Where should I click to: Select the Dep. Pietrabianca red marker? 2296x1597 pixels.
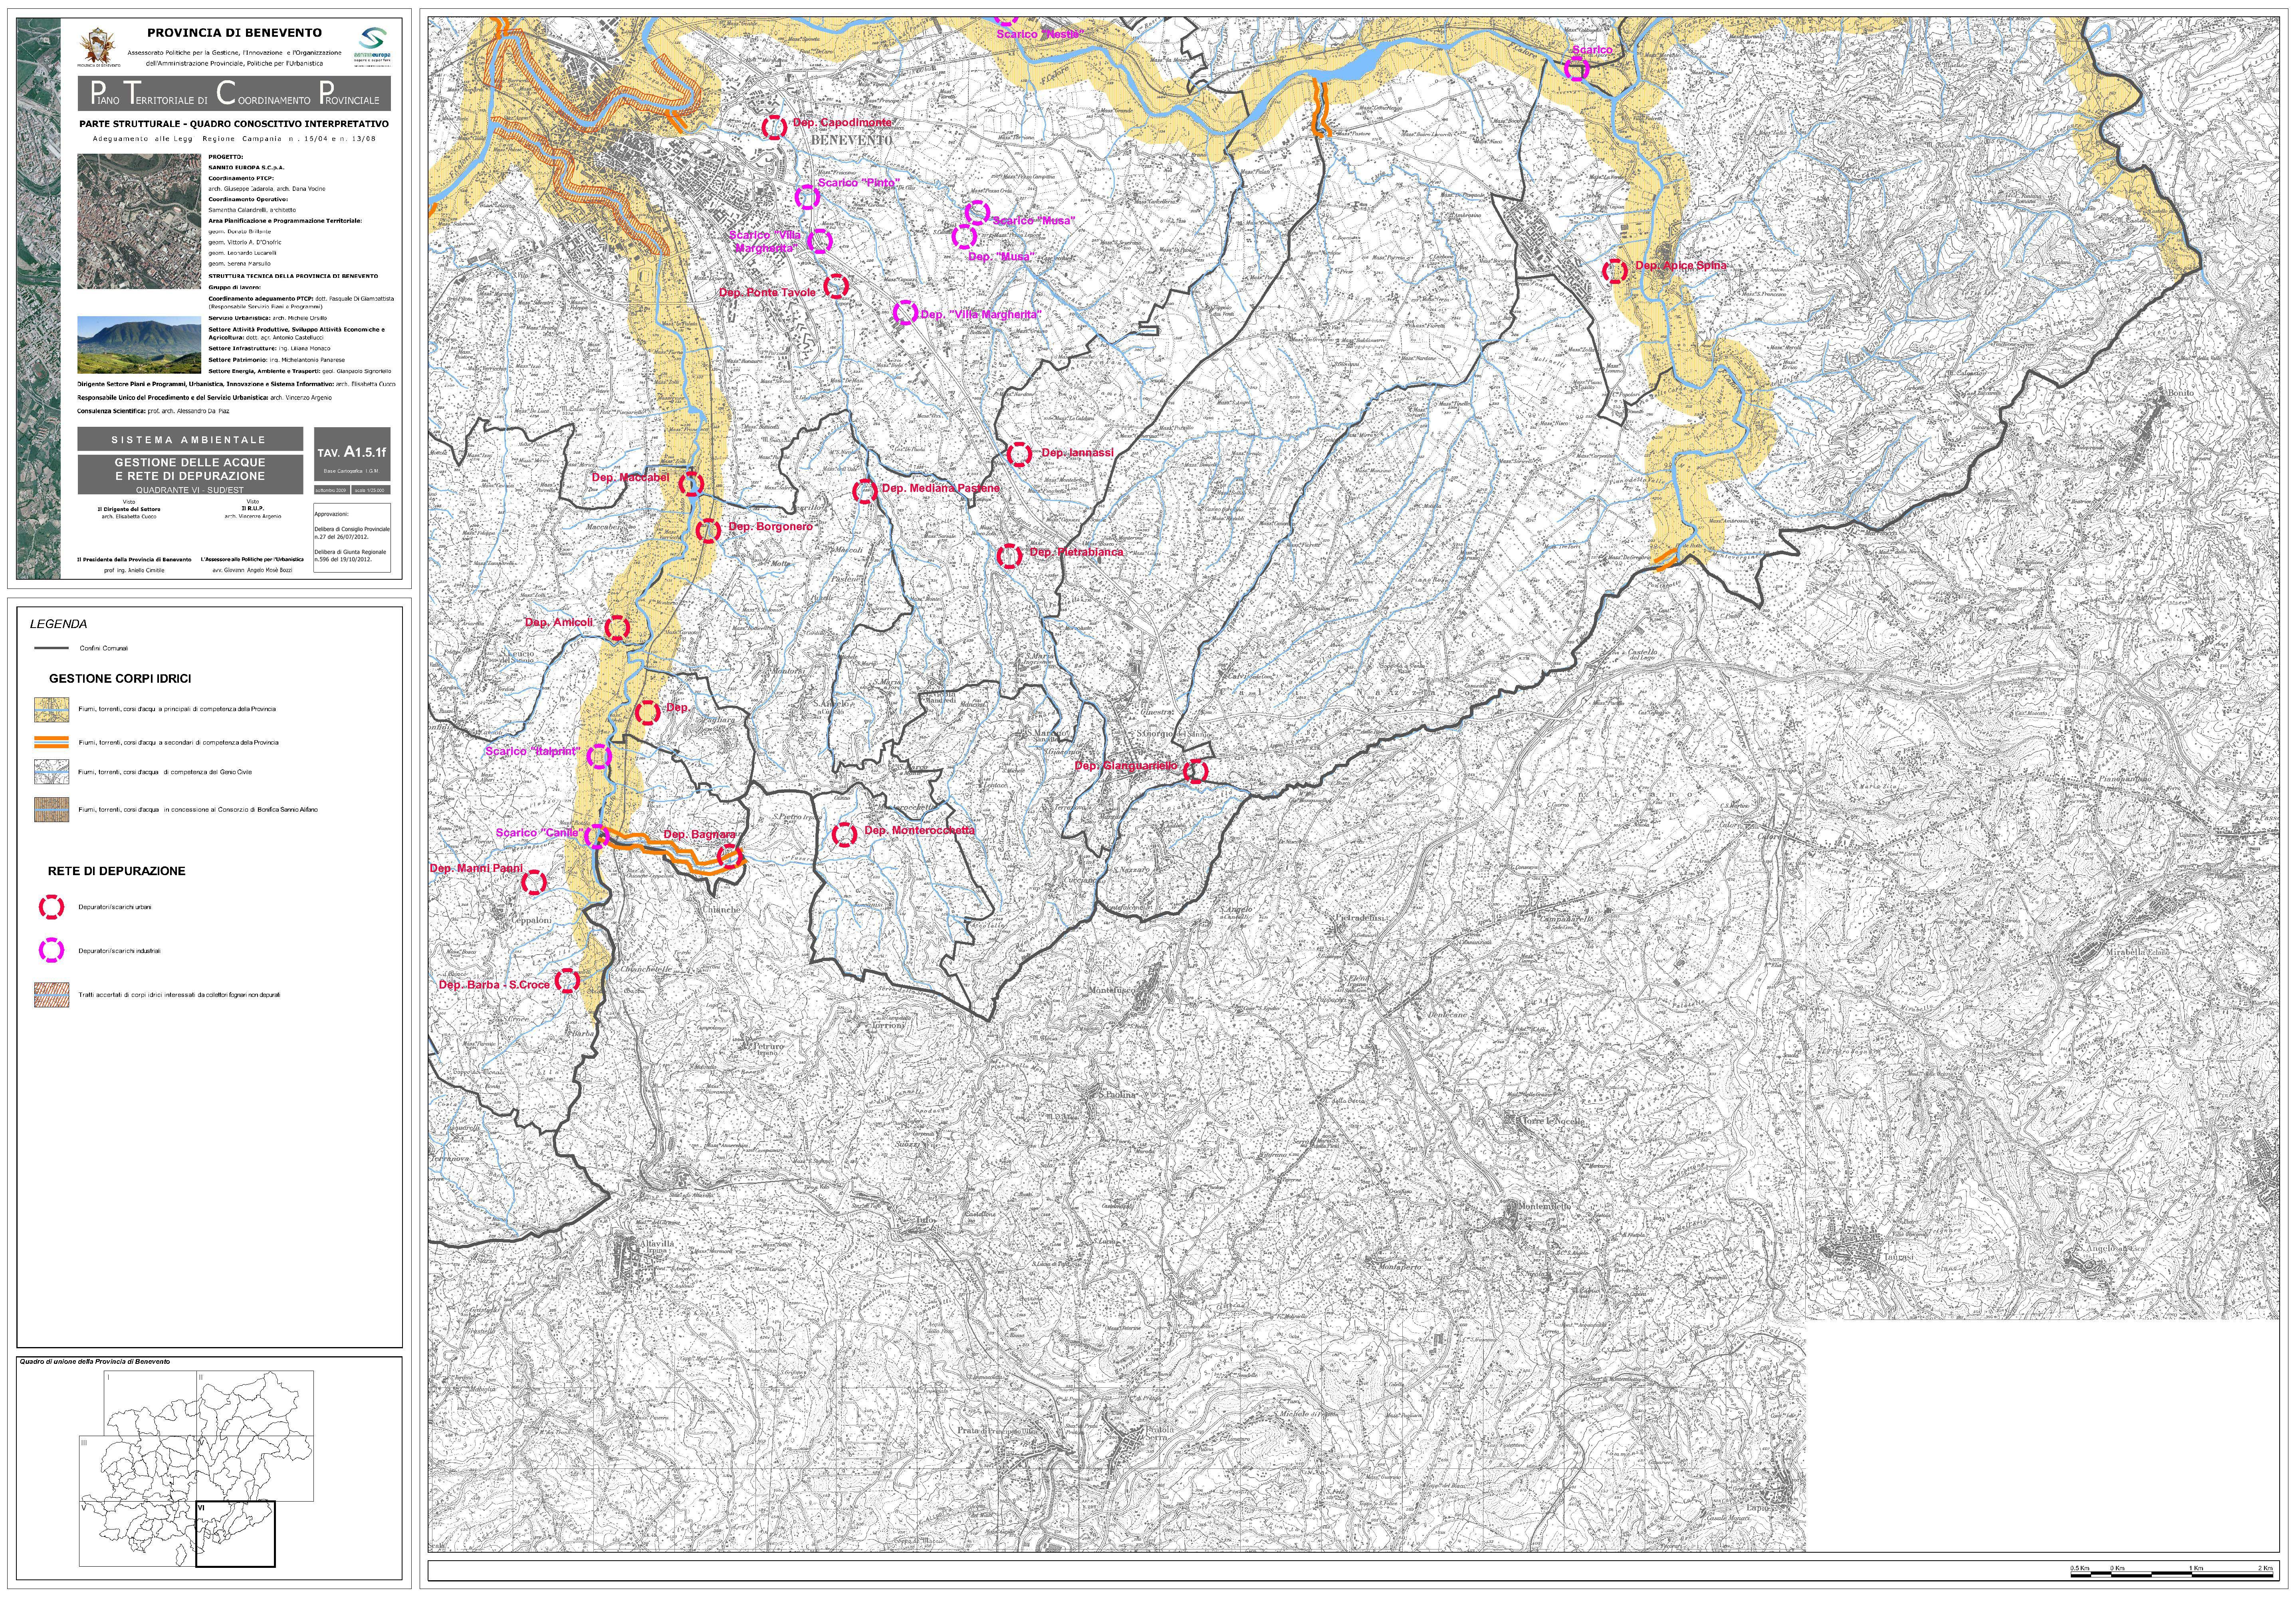coord(1010,556)
